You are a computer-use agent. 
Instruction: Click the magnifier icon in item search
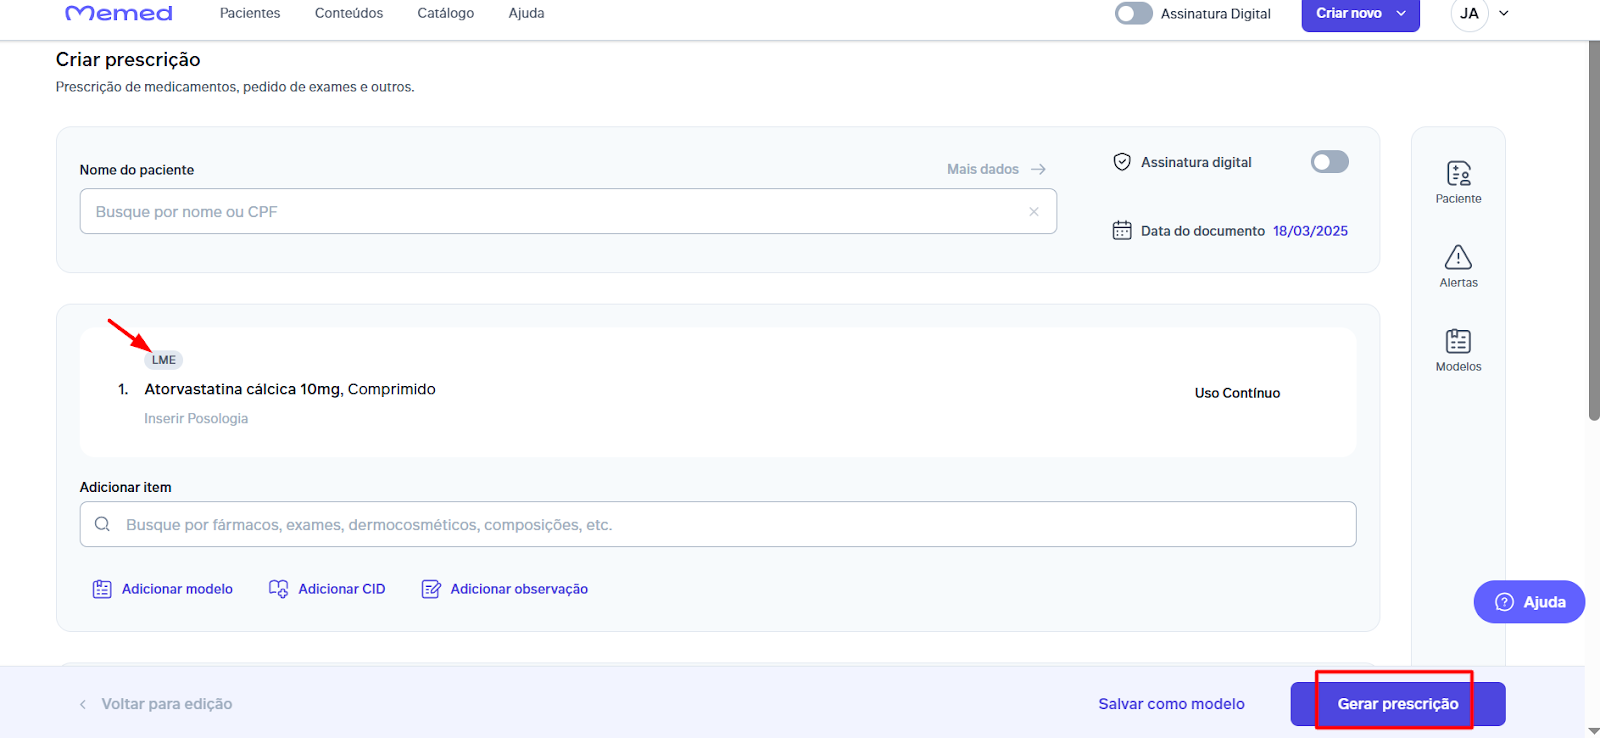click(102, 524)
